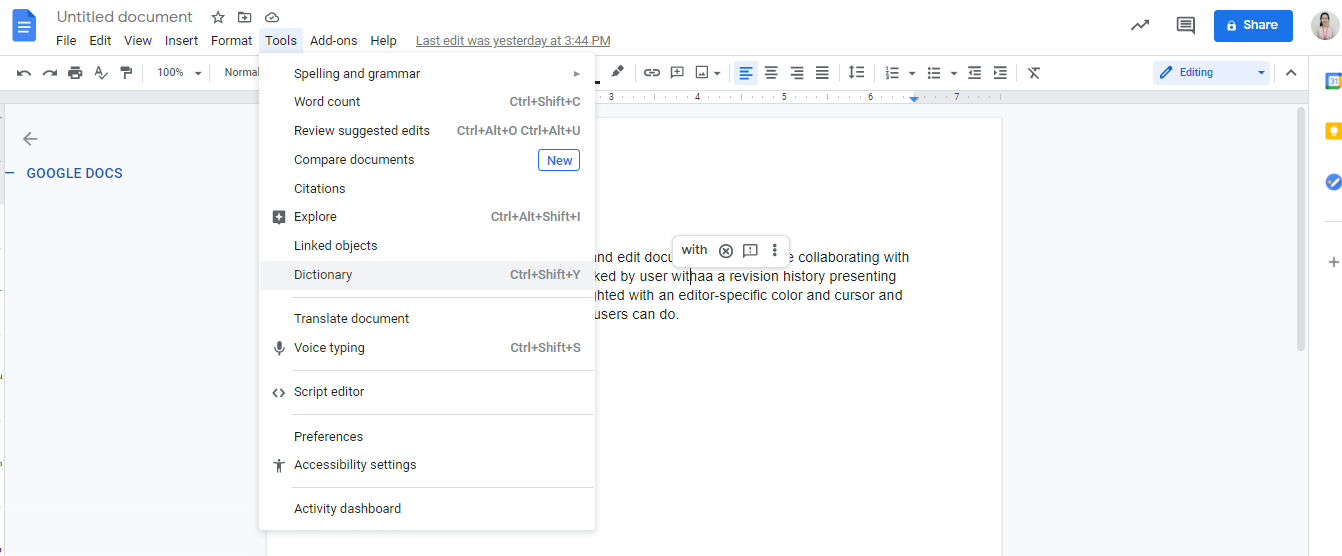
Task: Expand the bulleted list dropdown arrow
Action: click(x=954, y=73)
